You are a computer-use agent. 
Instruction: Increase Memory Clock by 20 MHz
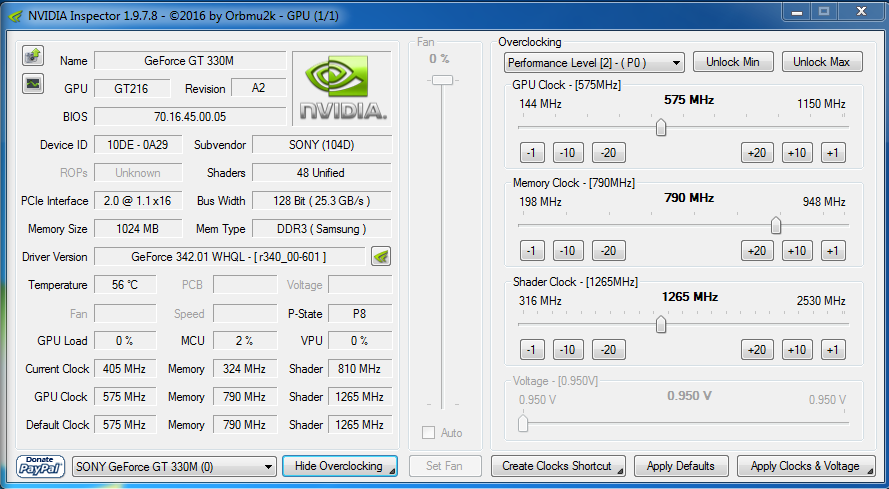tap(757, 251)
